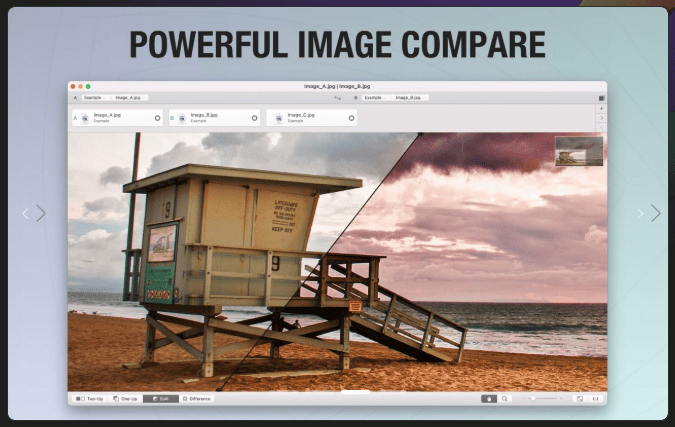Click the zoom-in plus beside the zoom slider

coord(561,399)
